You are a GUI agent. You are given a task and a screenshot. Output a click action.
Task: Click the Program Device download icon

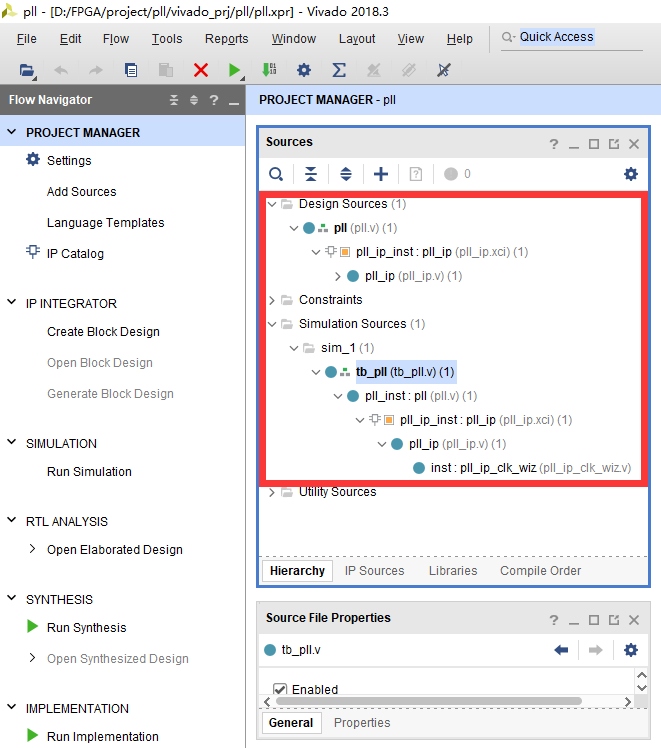click(x=269, y=70)
